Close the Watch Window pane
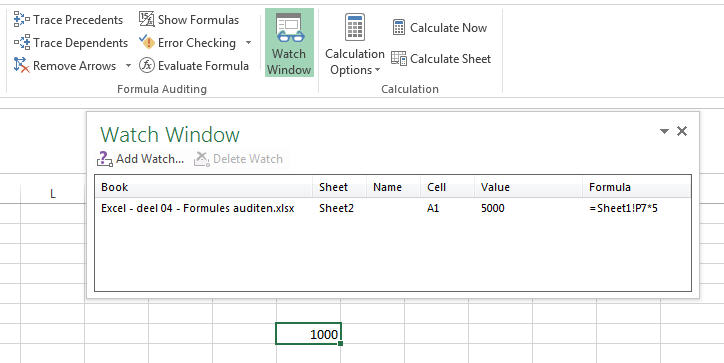 pyautogui.click(x=682, y=131)
